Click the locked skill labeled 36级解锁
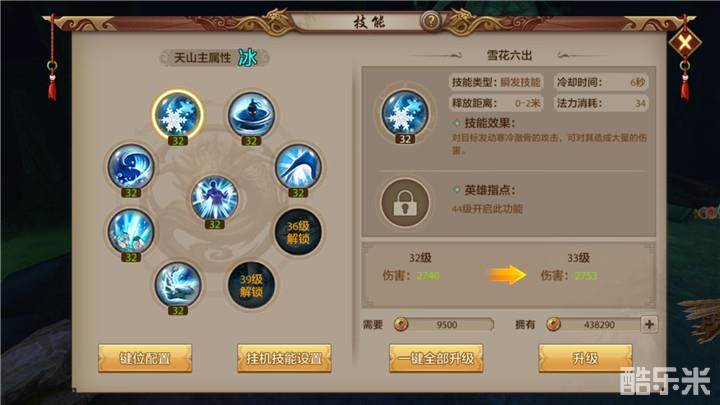 point(298,232)
